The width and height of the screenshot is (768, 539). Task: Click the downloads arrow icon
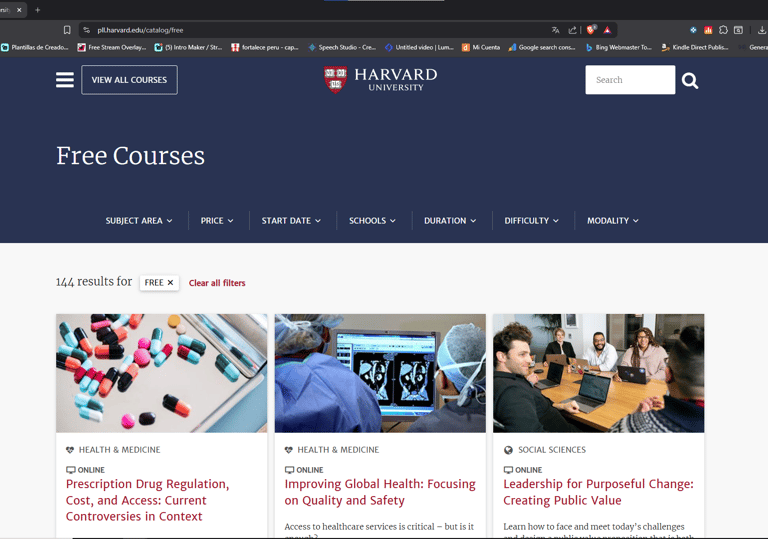(762, 30)
